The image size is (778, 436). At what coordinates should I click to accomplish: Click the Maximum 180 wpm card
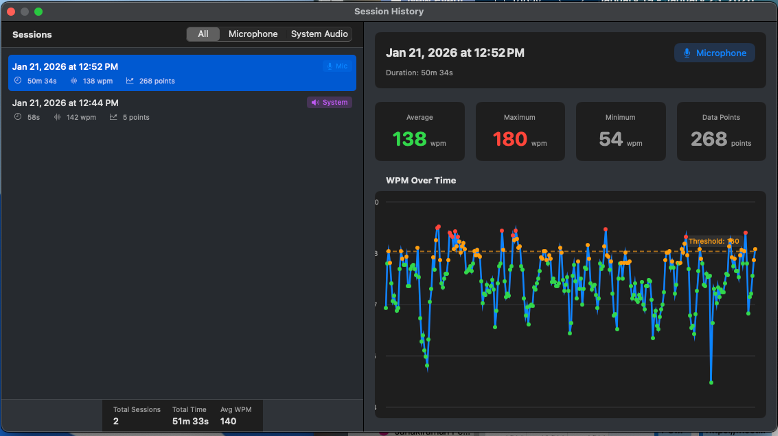[520, 131]
